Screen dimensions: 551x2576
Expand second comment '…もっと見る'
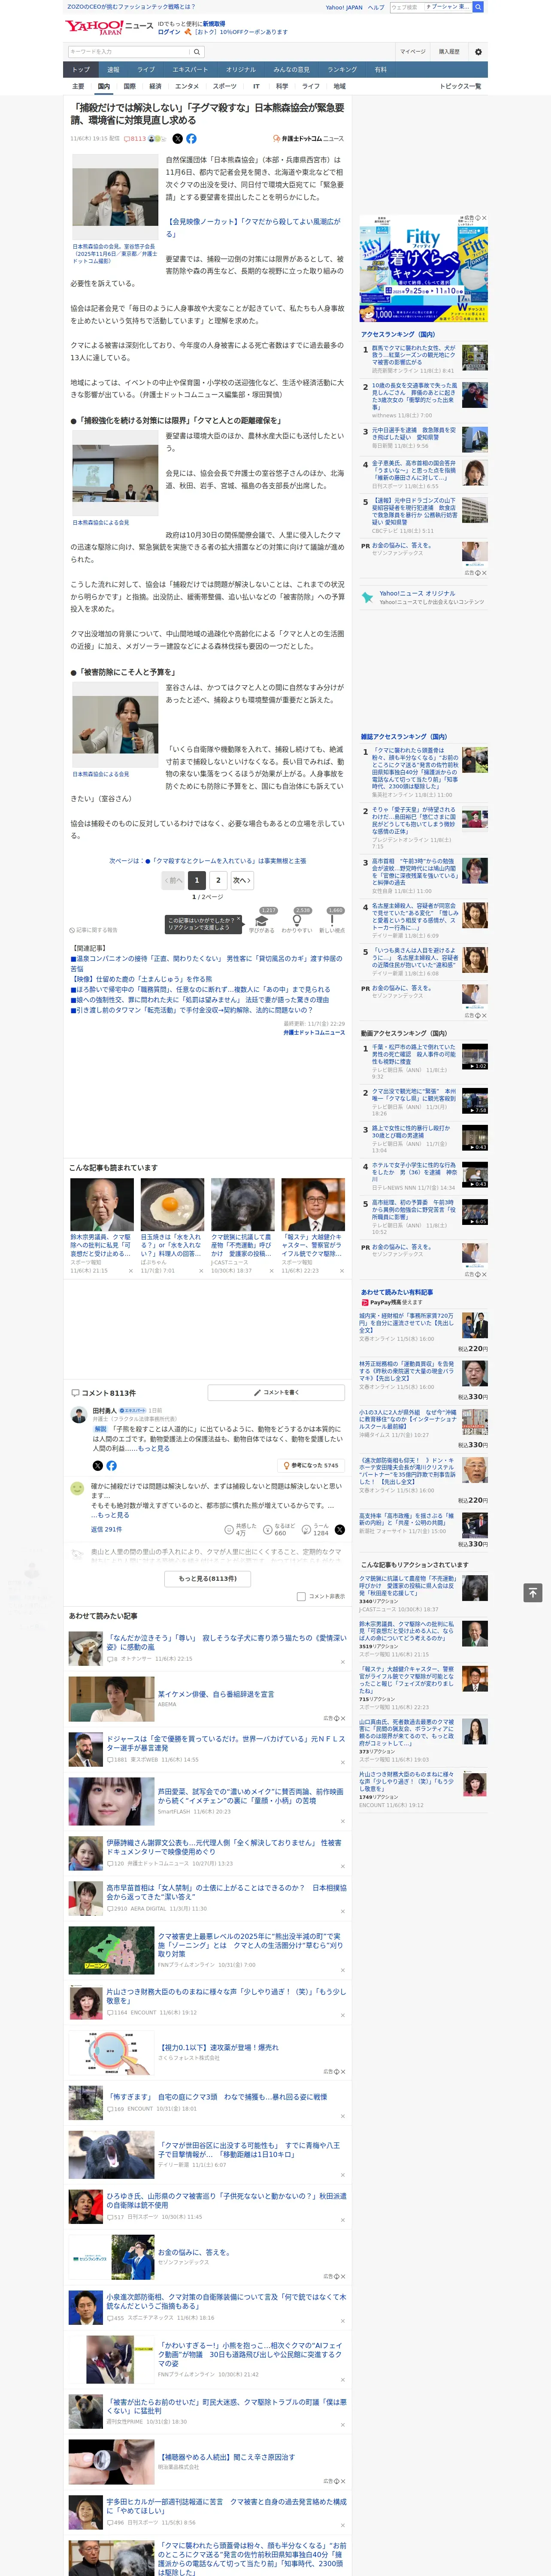pos(110,1515)
